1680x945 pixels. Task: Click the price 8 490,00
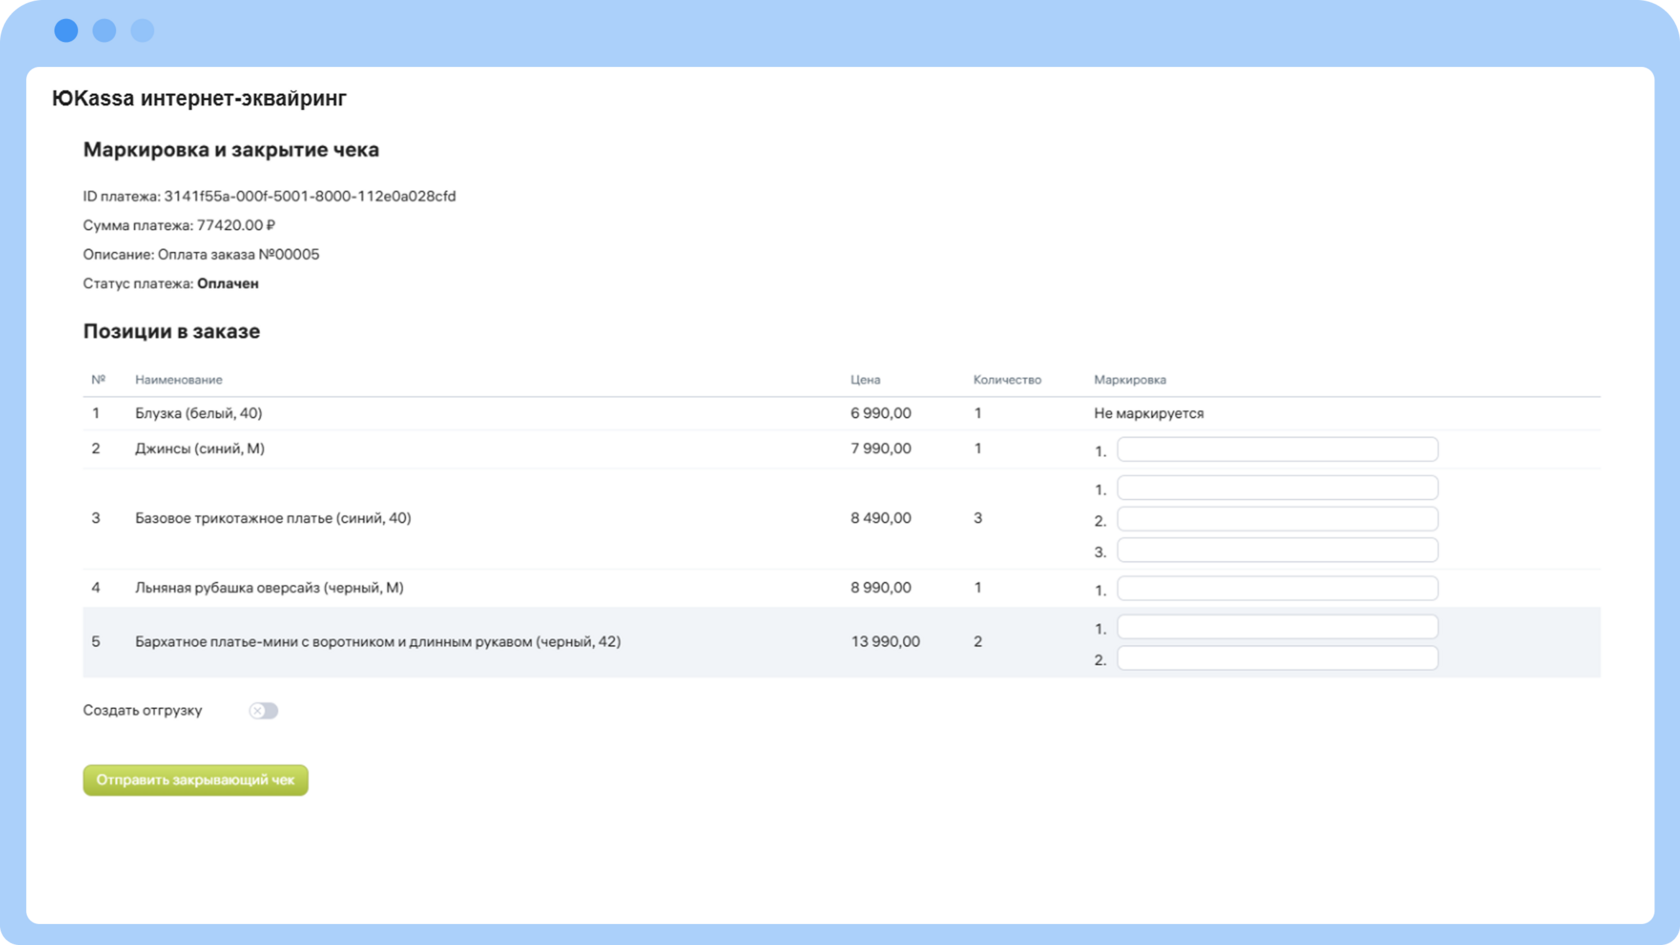click(x=881, y=518)
